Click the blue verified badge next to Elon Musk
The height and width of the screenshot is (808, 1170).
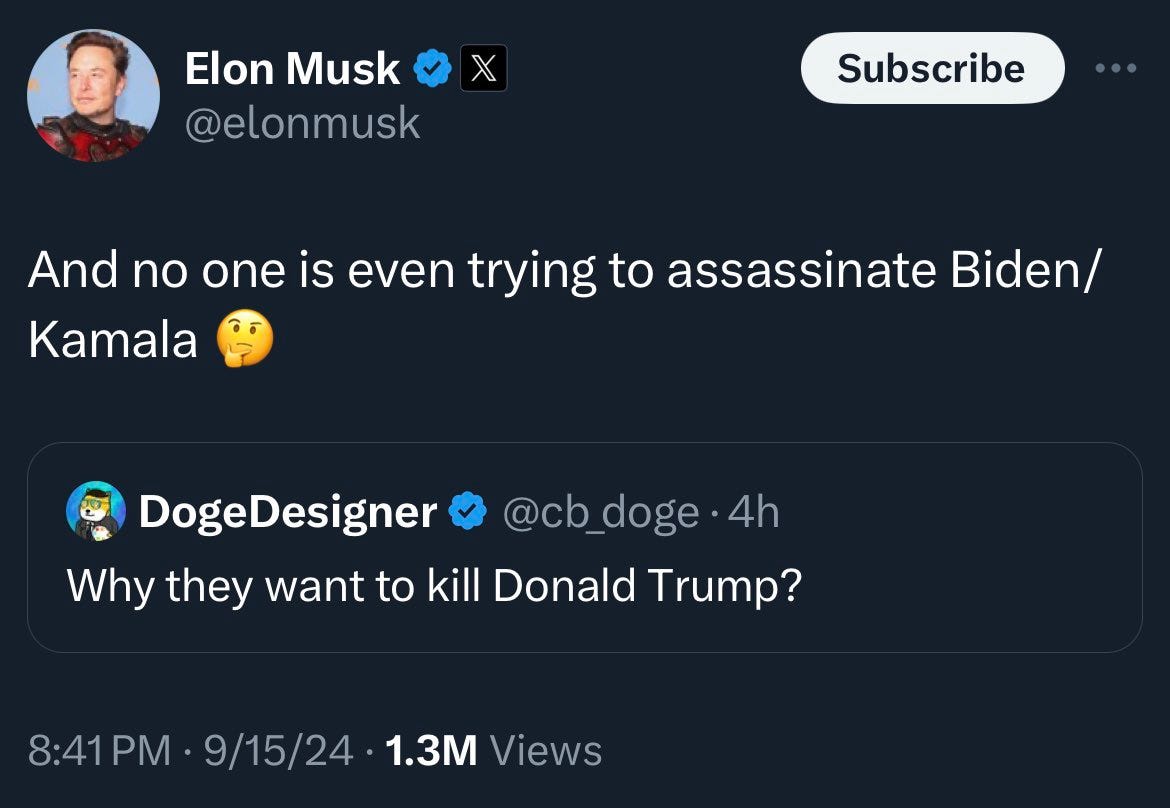coord(432,67)
